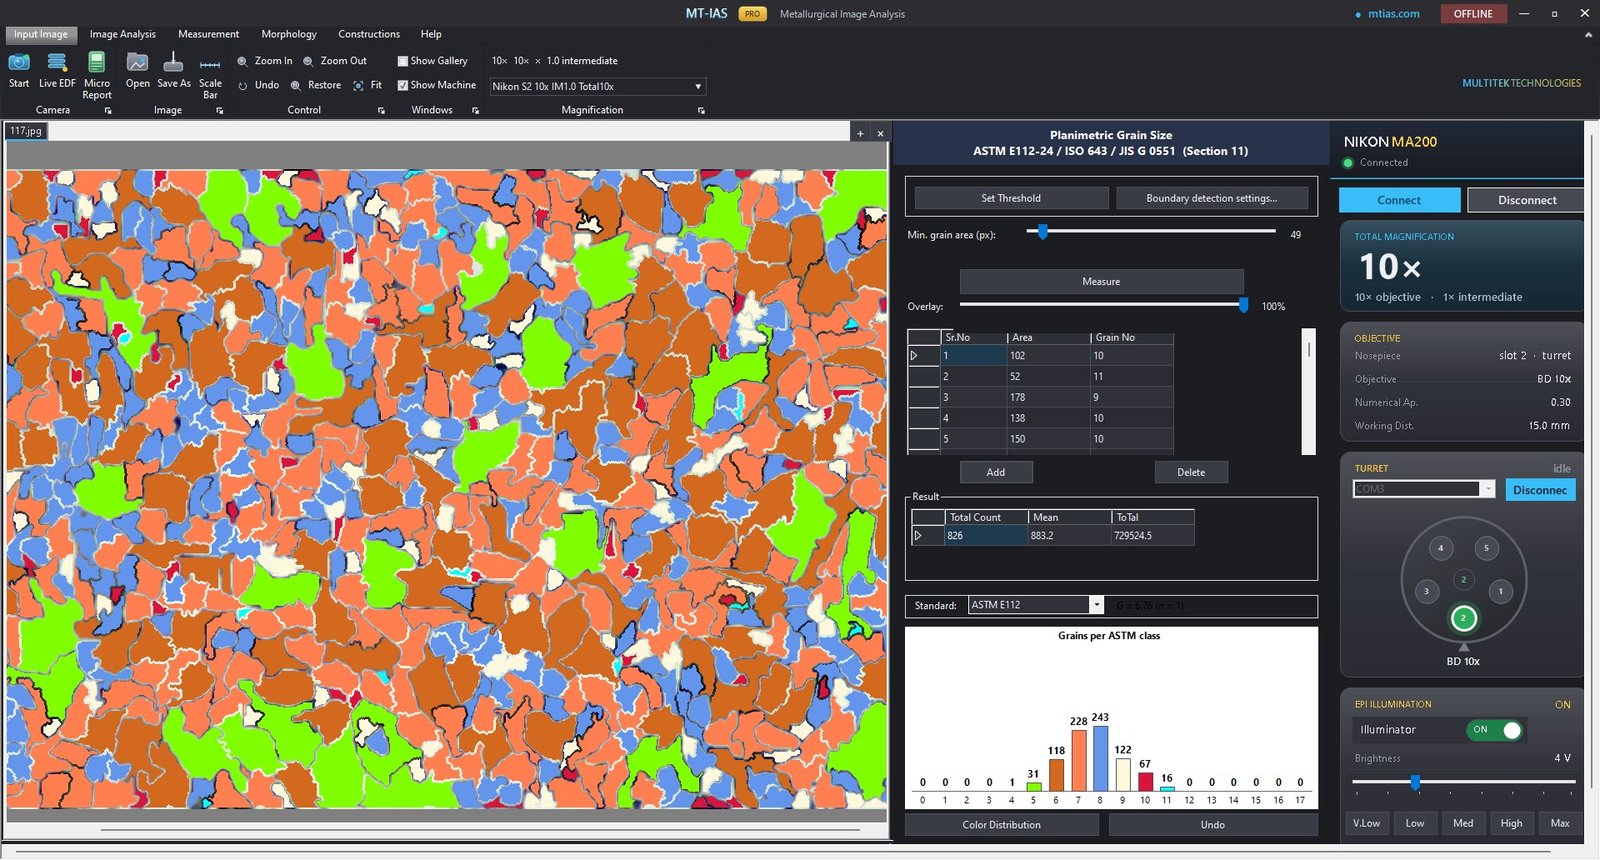Open Color Distribution
Viewport: 1600px width, 860px height.
click(1002, 825)
